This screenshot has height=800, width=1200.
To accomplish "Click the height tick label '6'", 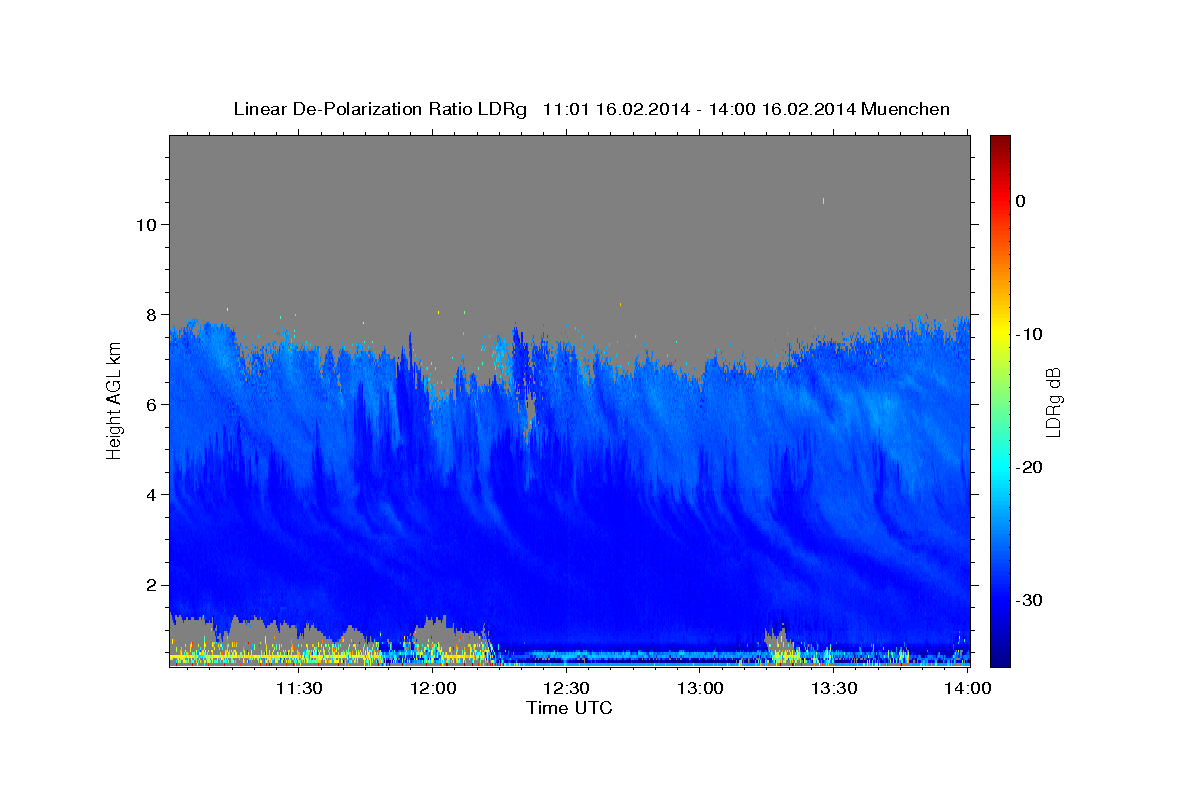I will (150, 404).
